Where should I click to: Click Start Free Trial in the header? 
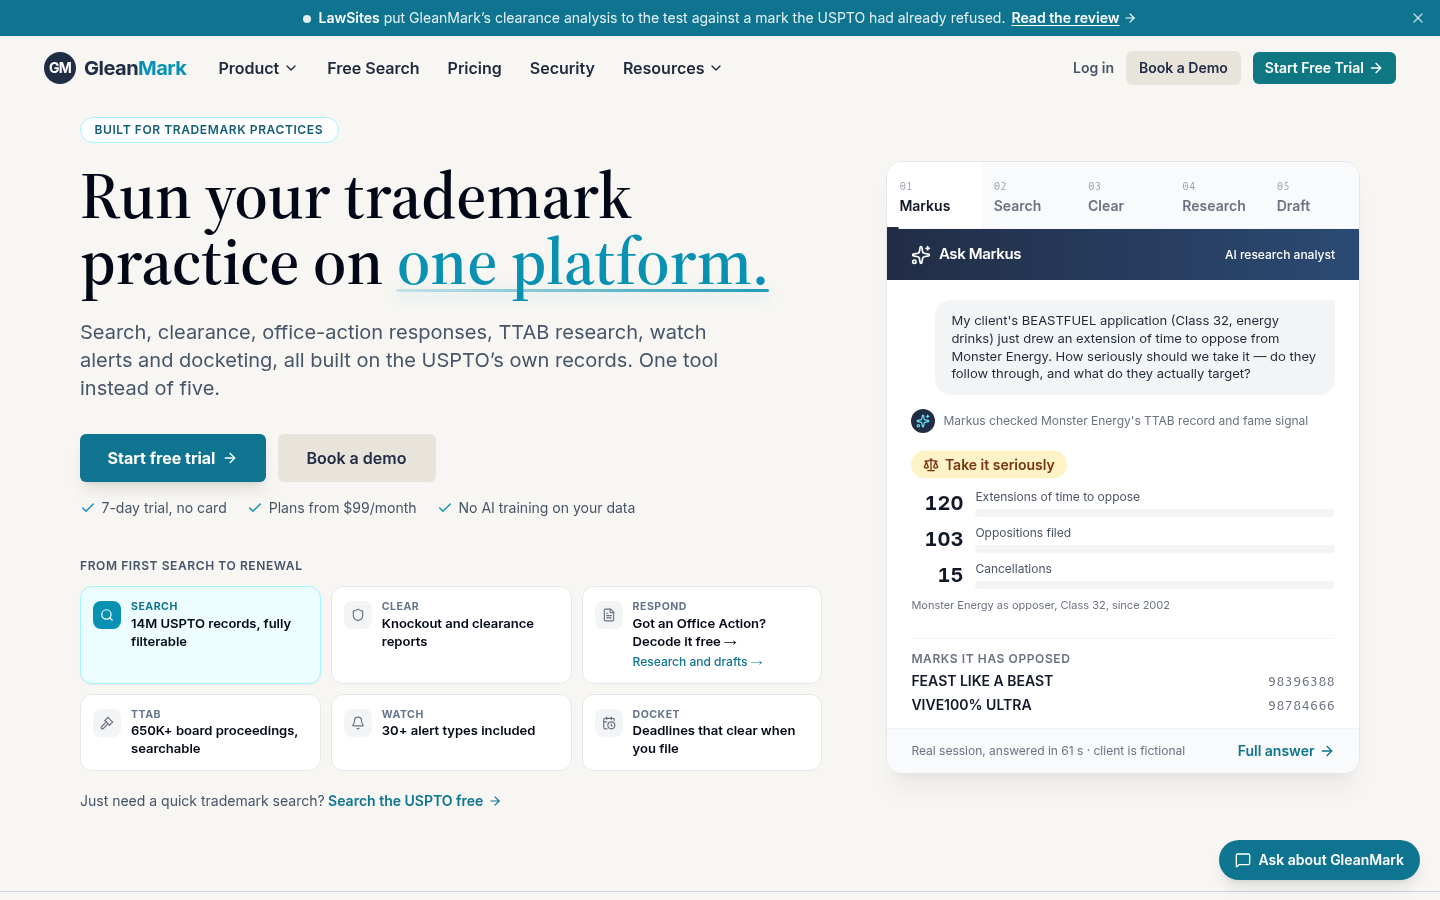(1324, 68)
